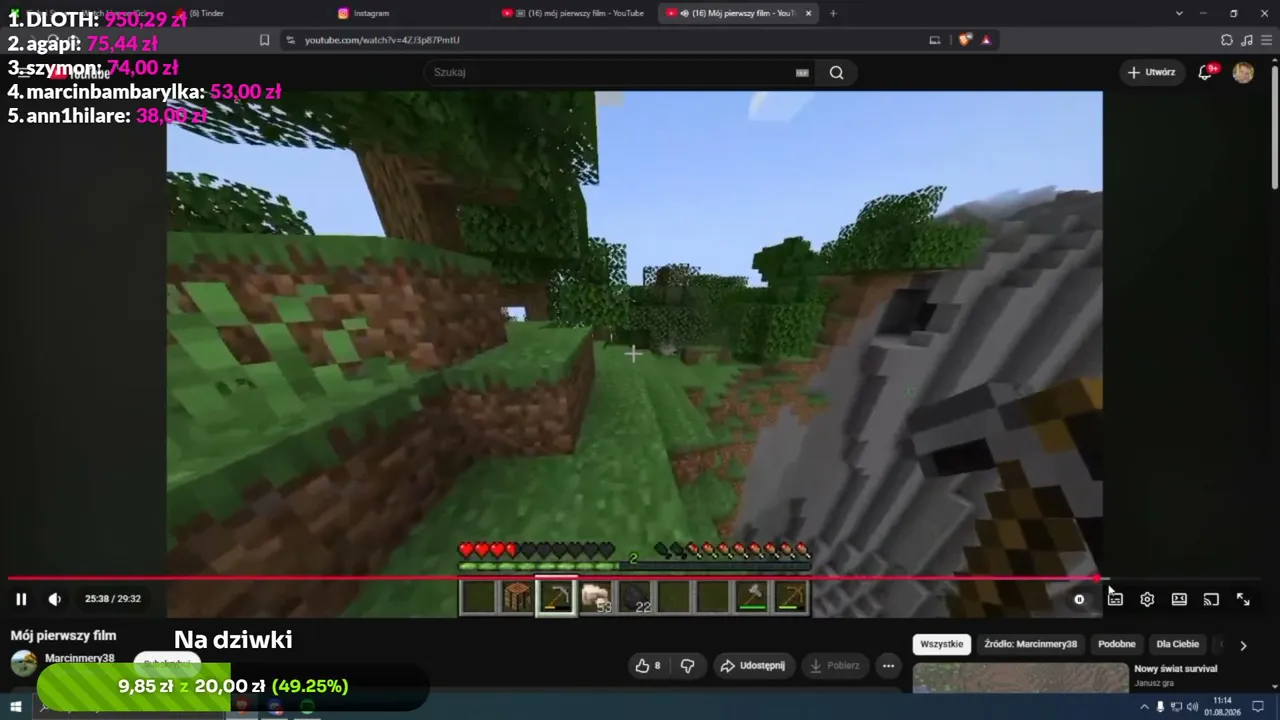The width and height of the screenshot is (1280, 720).
Task: Click the Pobierz download button
Action: point(834,666)
